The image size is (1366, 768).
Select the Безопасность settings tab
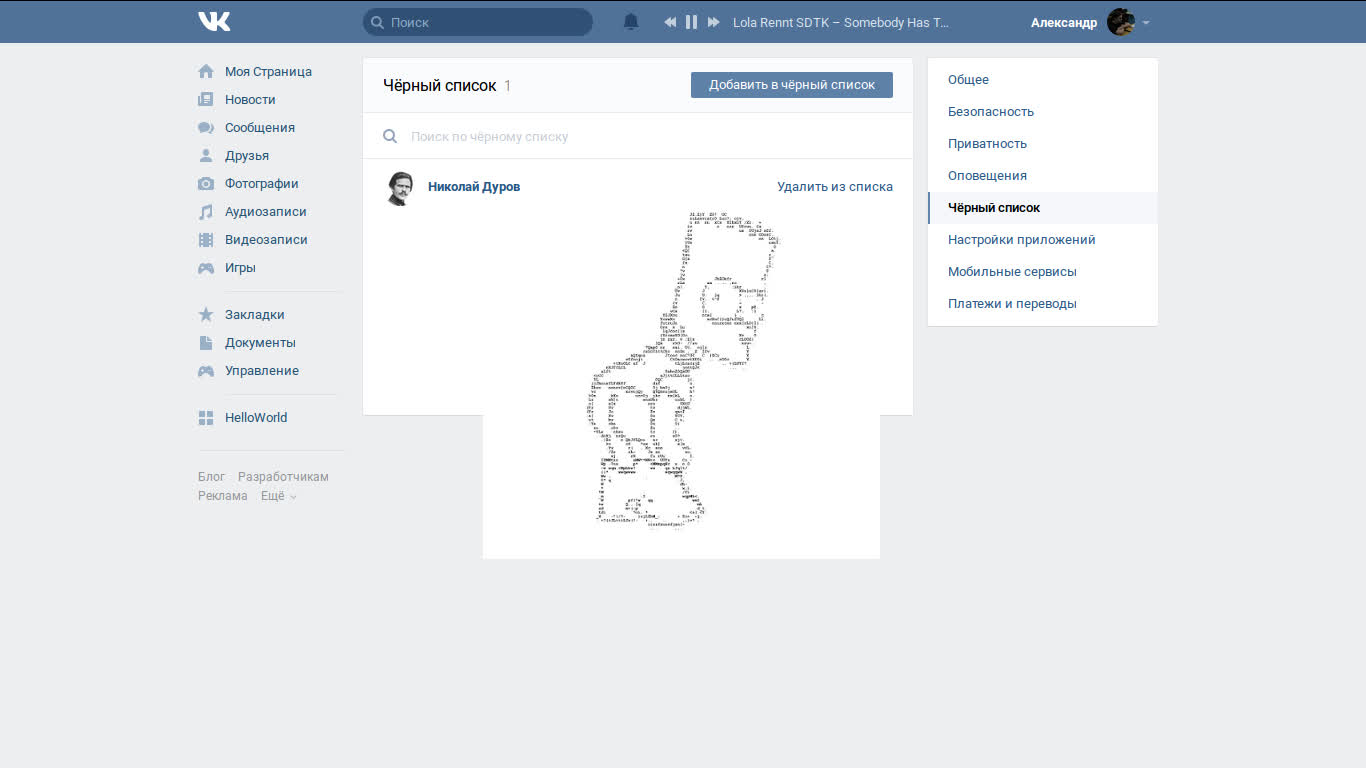pos(990,112)
